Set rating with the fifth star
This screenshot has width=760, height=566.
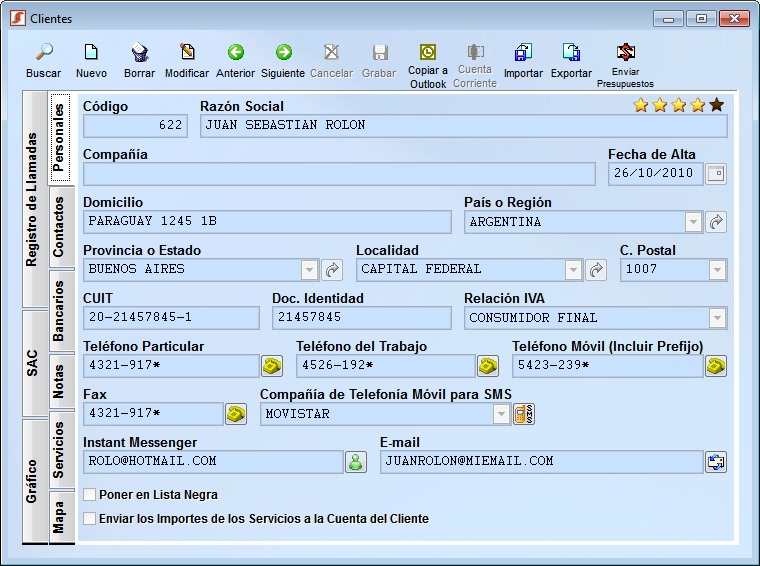point(717,105)
